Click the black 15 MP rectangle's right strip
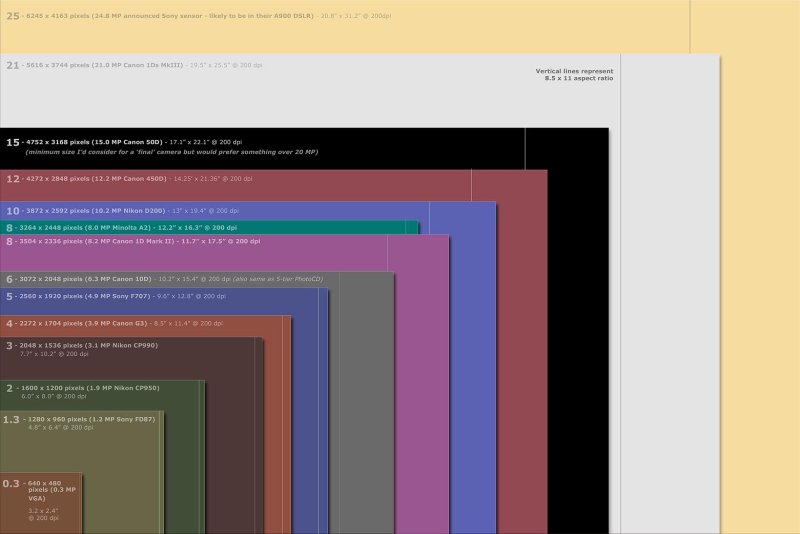This screenshot has height=534, width=800. coord(578,332)
